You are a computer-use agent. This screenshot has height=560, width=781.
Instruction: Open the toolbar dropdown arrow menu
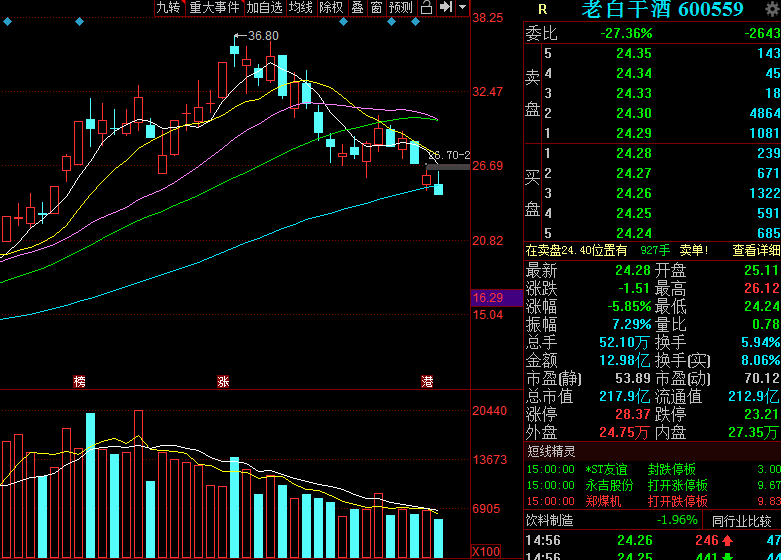coord(462,8)
